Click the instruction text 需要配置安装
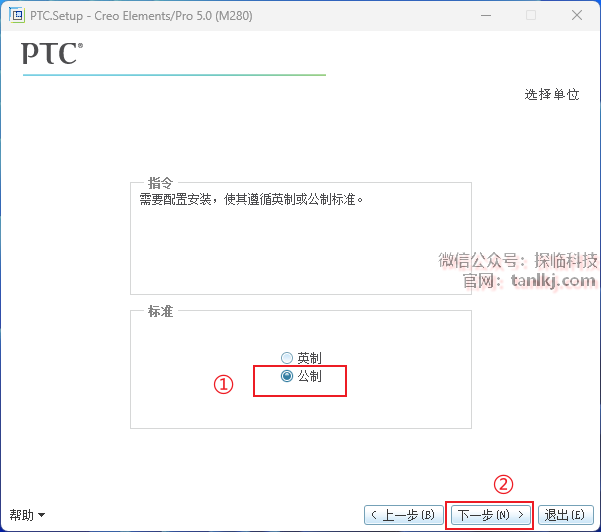The width and height of the screenshot is (601, 532). click(176, 199)
